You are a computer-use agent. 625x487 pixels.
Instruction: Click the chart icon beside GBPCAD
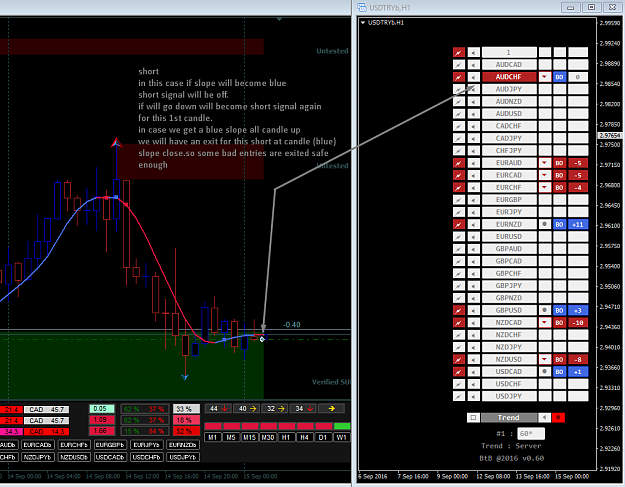coord(459,261)
